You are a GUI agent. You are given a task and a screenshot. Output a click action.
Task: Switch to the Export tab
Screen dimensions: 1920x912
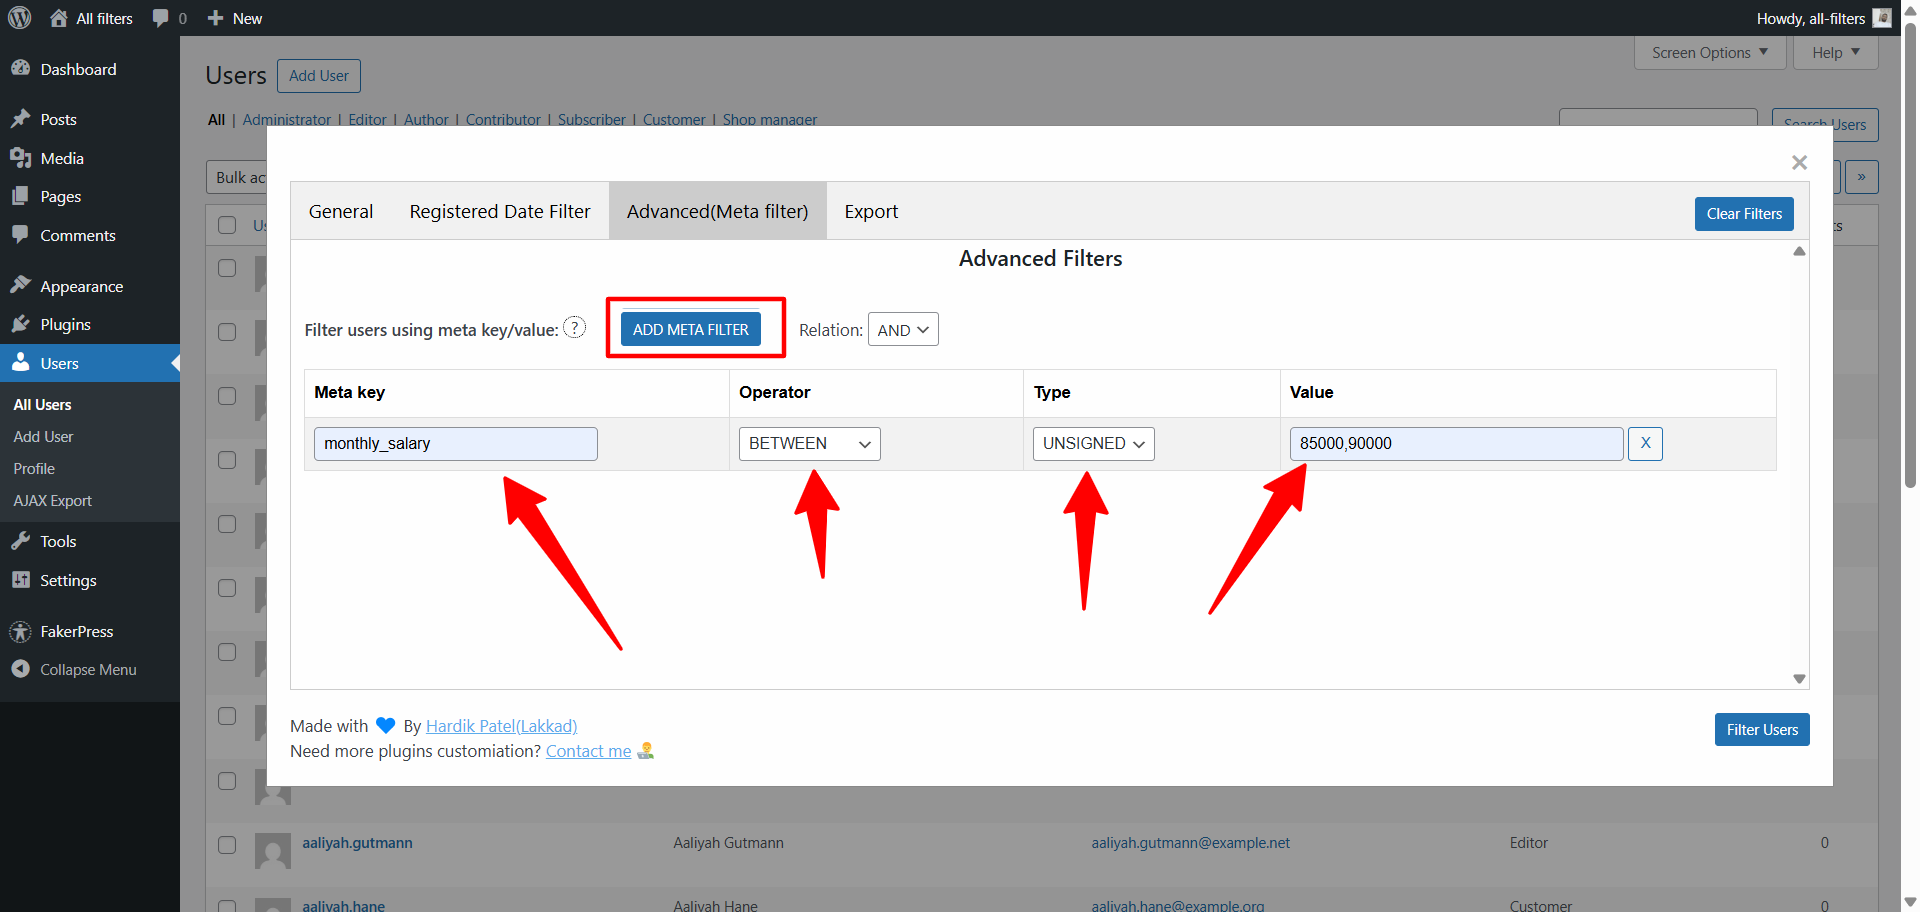(x=871, y=211)
